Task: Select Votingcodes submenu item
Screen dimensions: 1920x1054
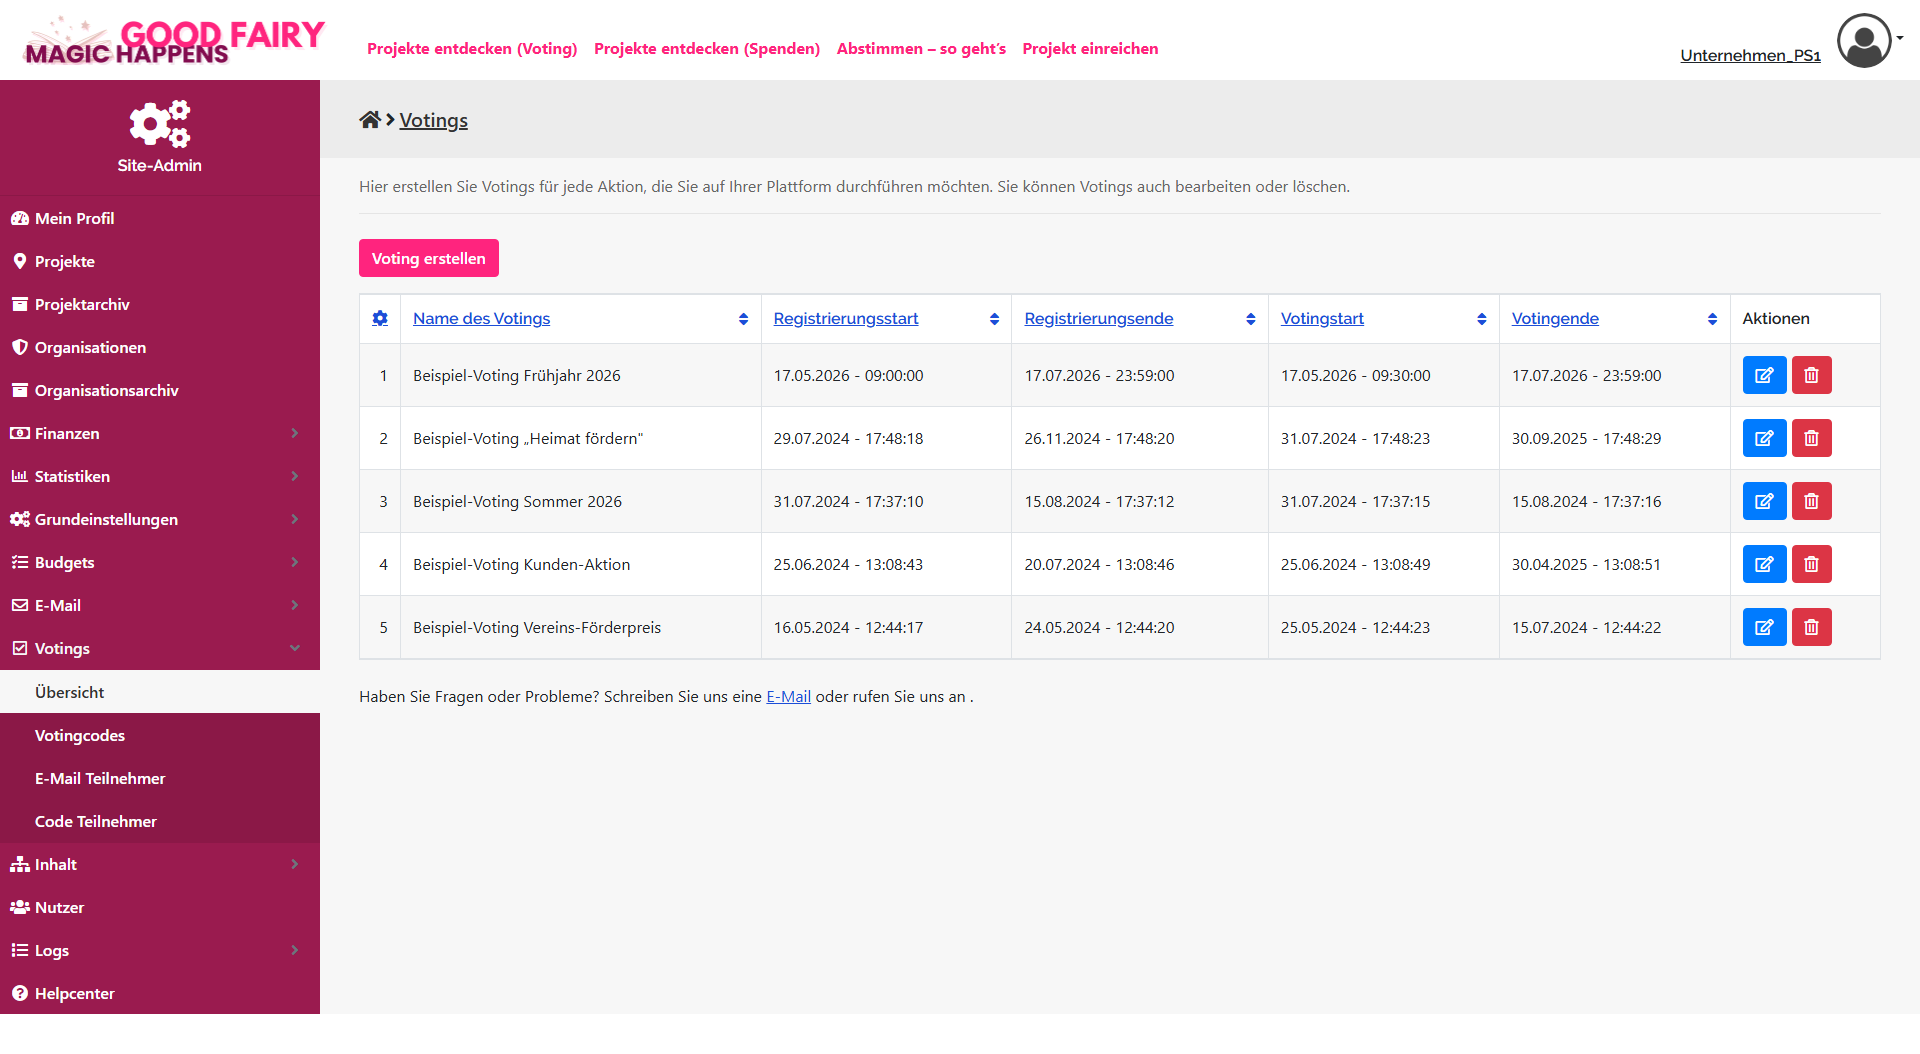Action: tap(160, 735)
